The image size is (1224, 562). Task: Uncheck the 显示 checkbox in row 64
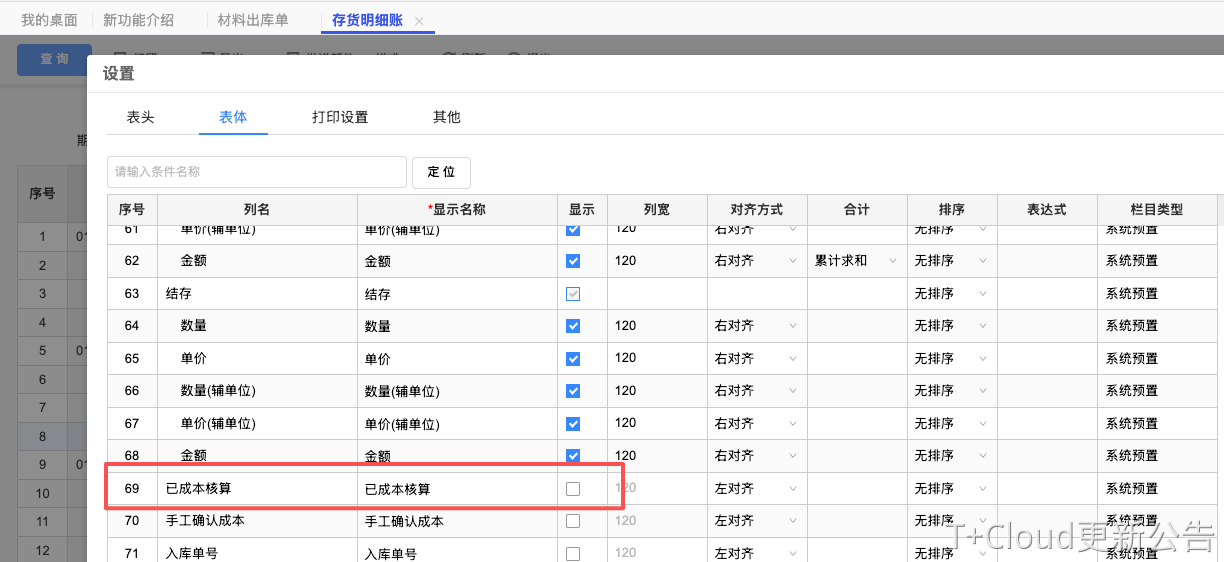tap(573, 326)
